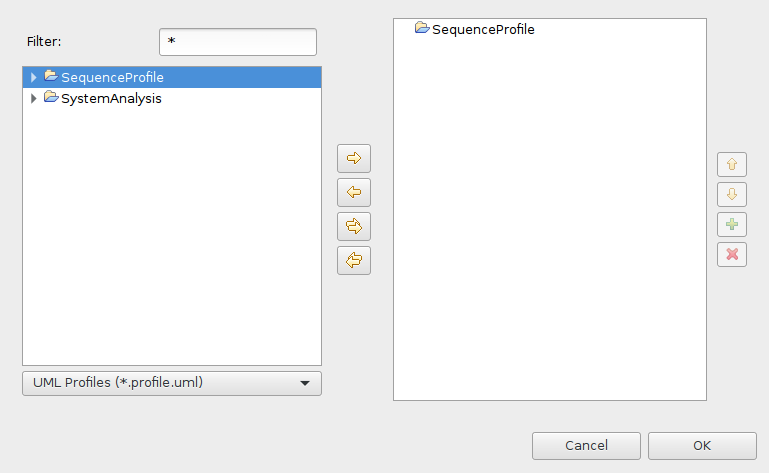
Task: Click the Filter text field
Action: coord(238,42)
